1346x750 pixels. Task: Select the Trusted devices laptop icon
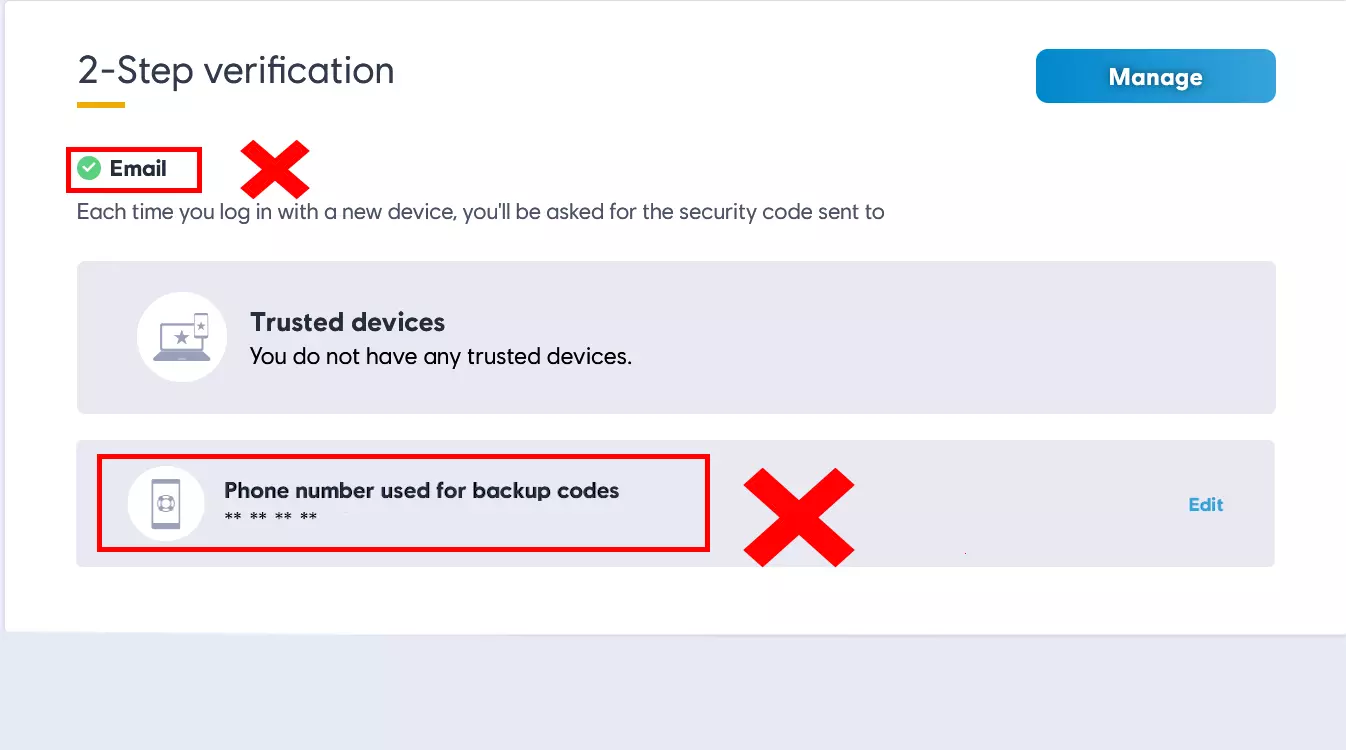(181, 337)
